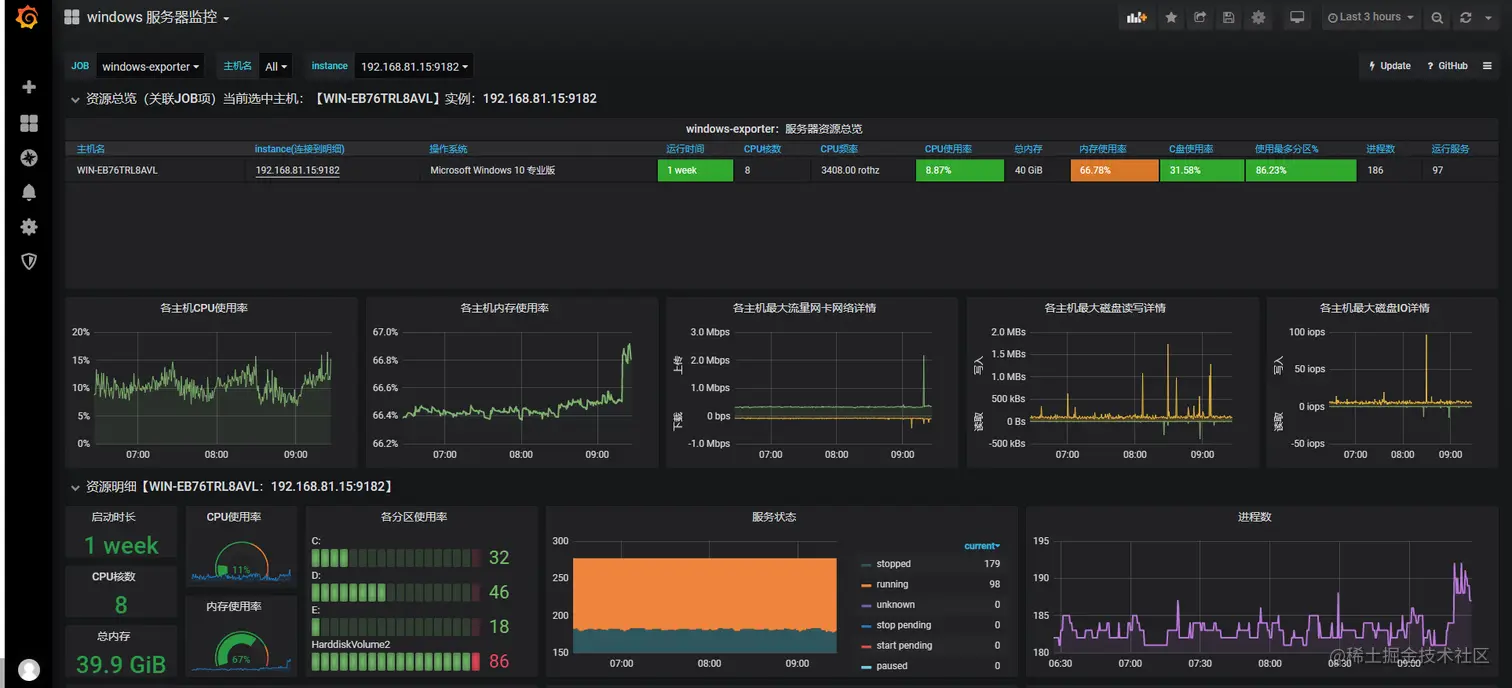Click the 39.9 GiB 总内存 stat

pos(121,665)
